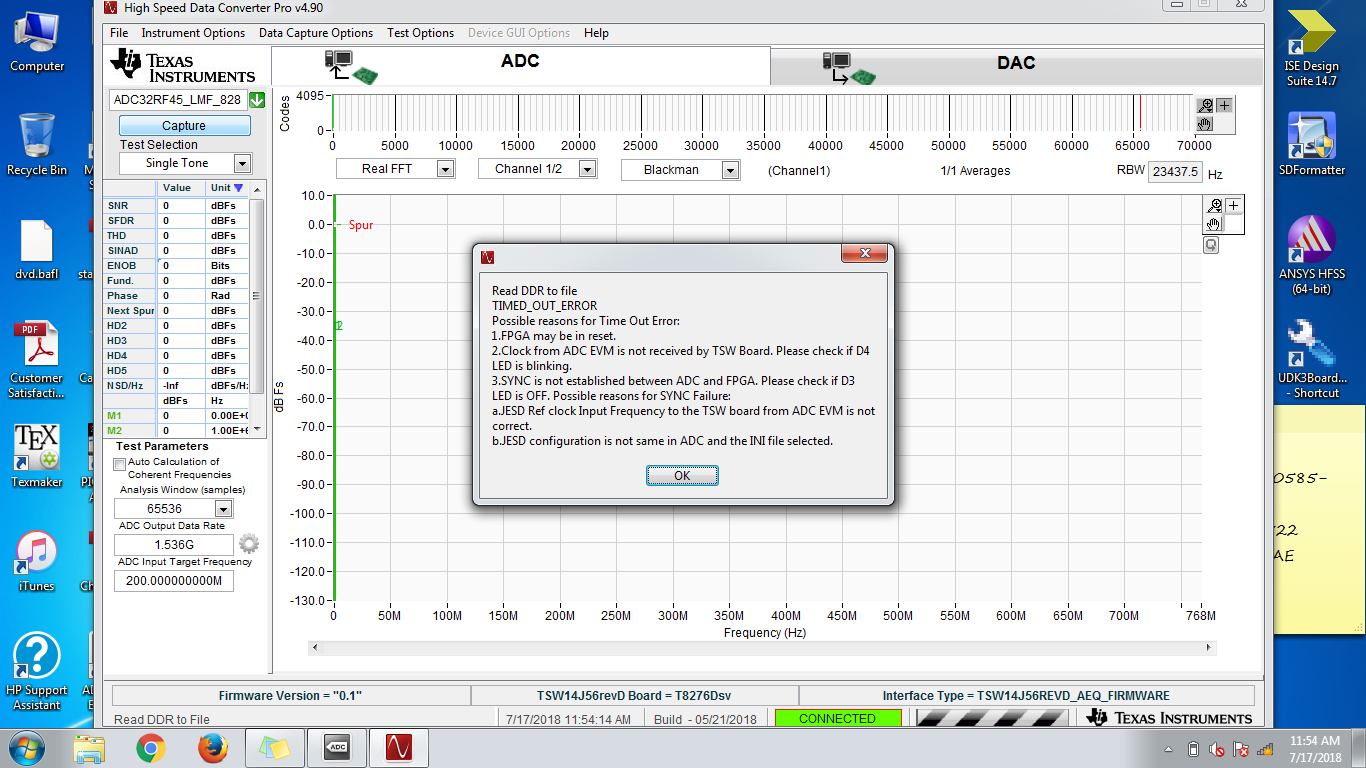Screen dimensions: 1366x768
Task: Show hidden system tray icons
Action: 1169,749
